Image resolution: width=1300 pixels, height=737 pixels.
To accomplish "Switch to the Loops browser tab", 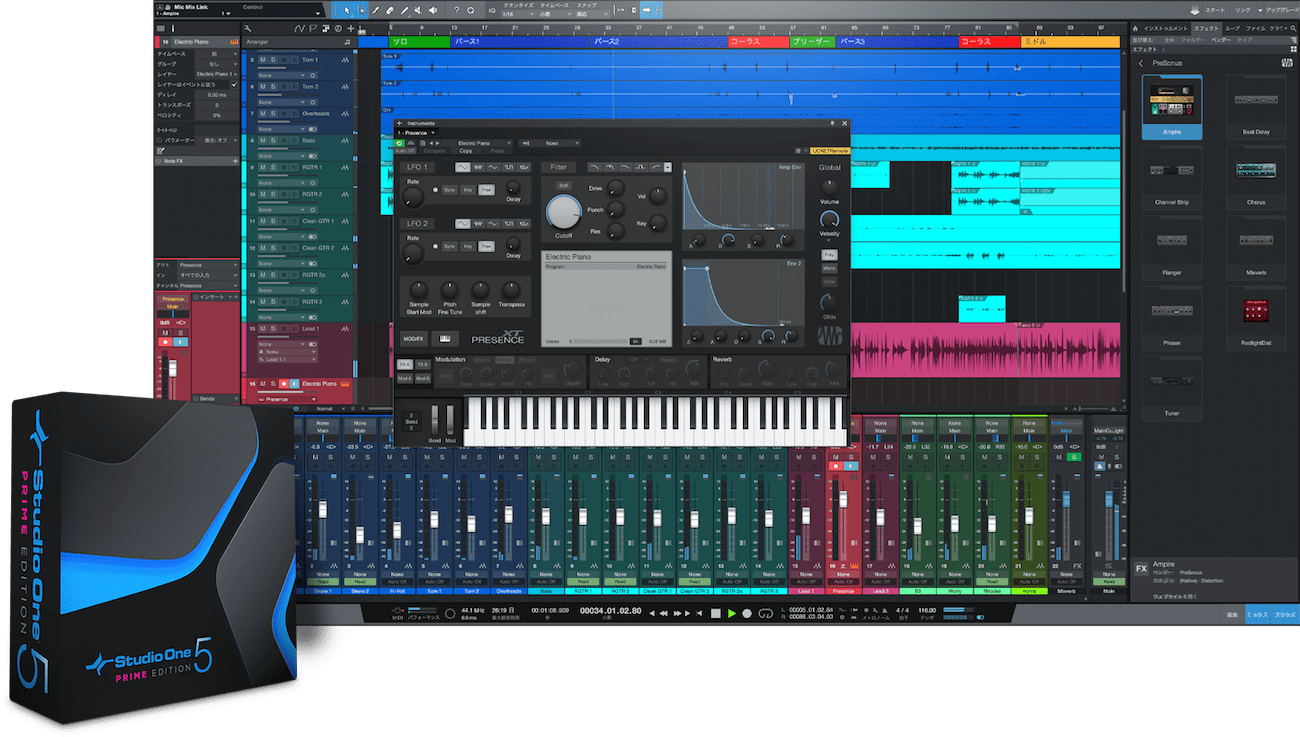I will [1233, 28].
